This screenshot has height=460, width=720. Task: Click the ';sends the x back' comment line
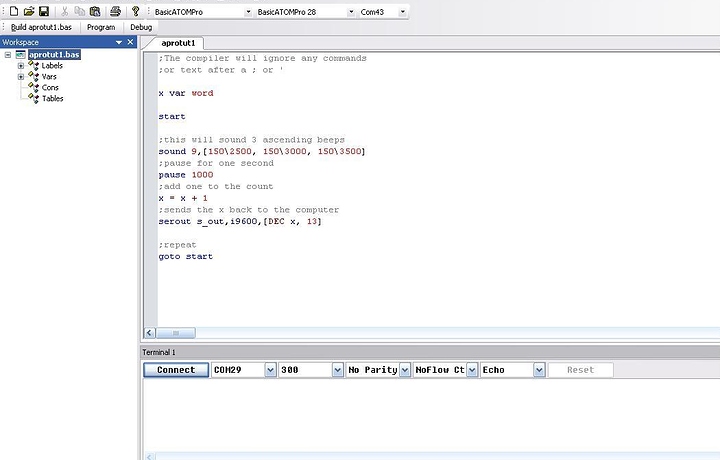coord(249,210)
